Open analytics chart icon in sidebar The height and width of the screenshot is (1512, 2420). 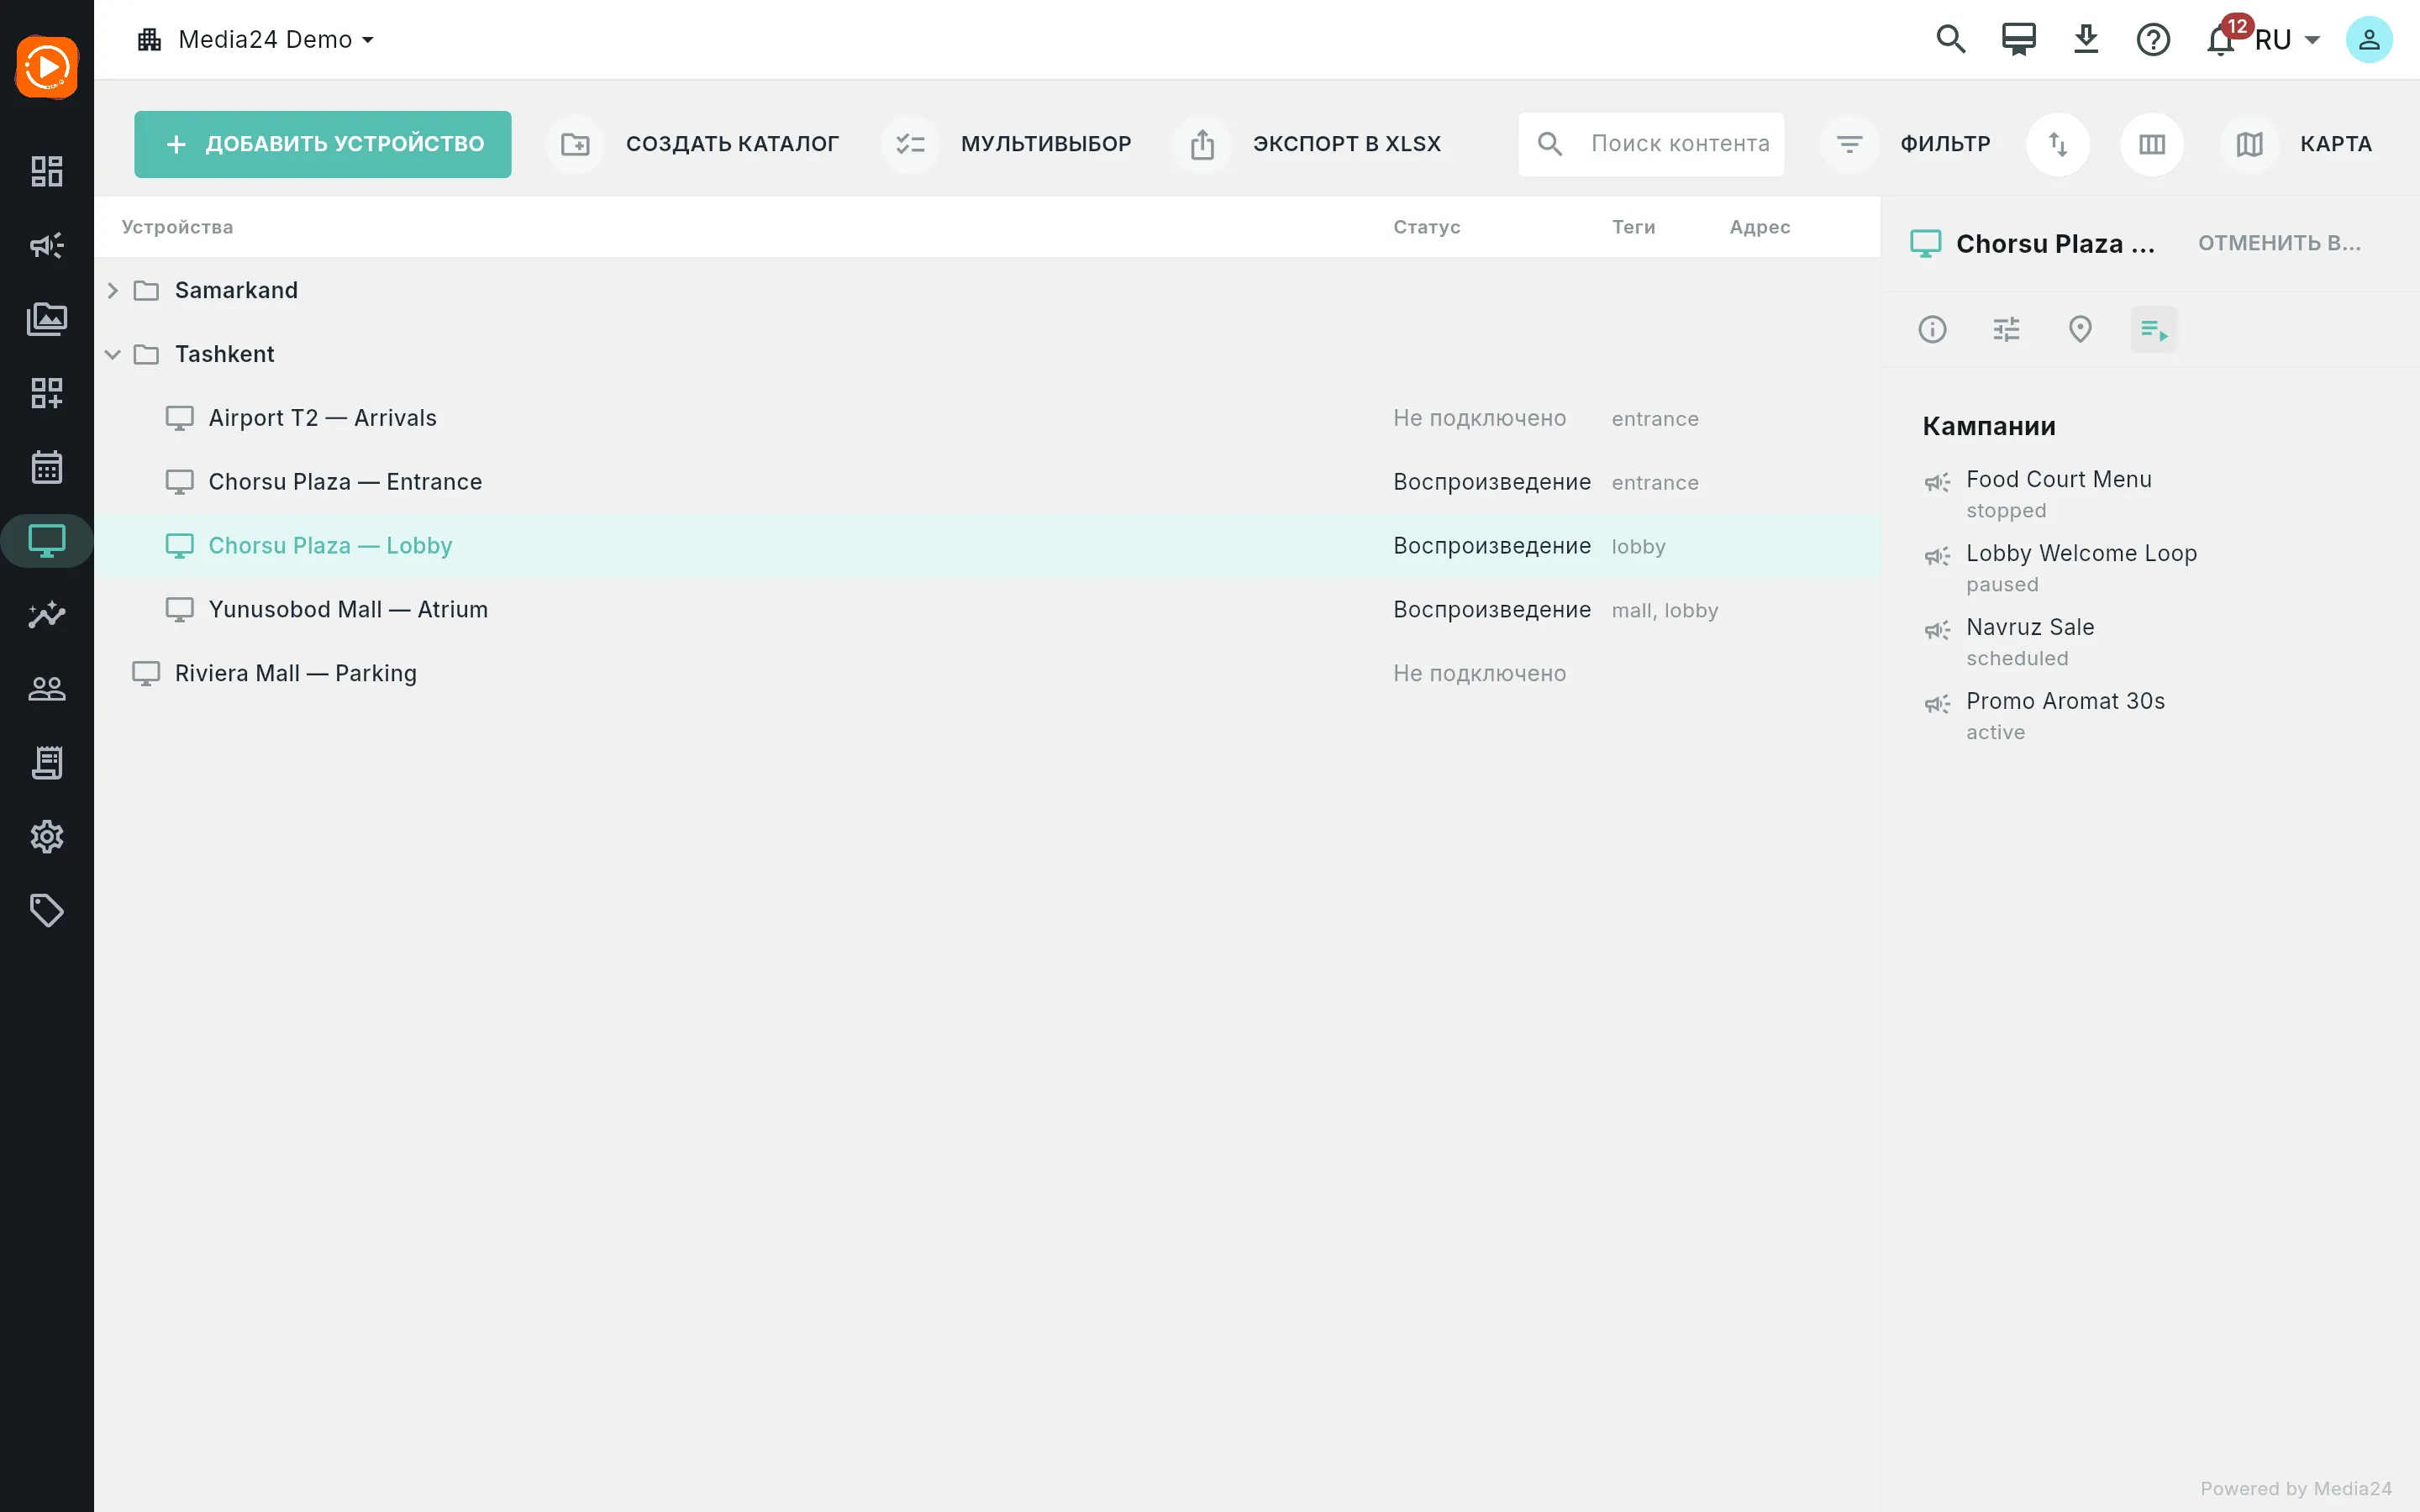coord(46,614)
